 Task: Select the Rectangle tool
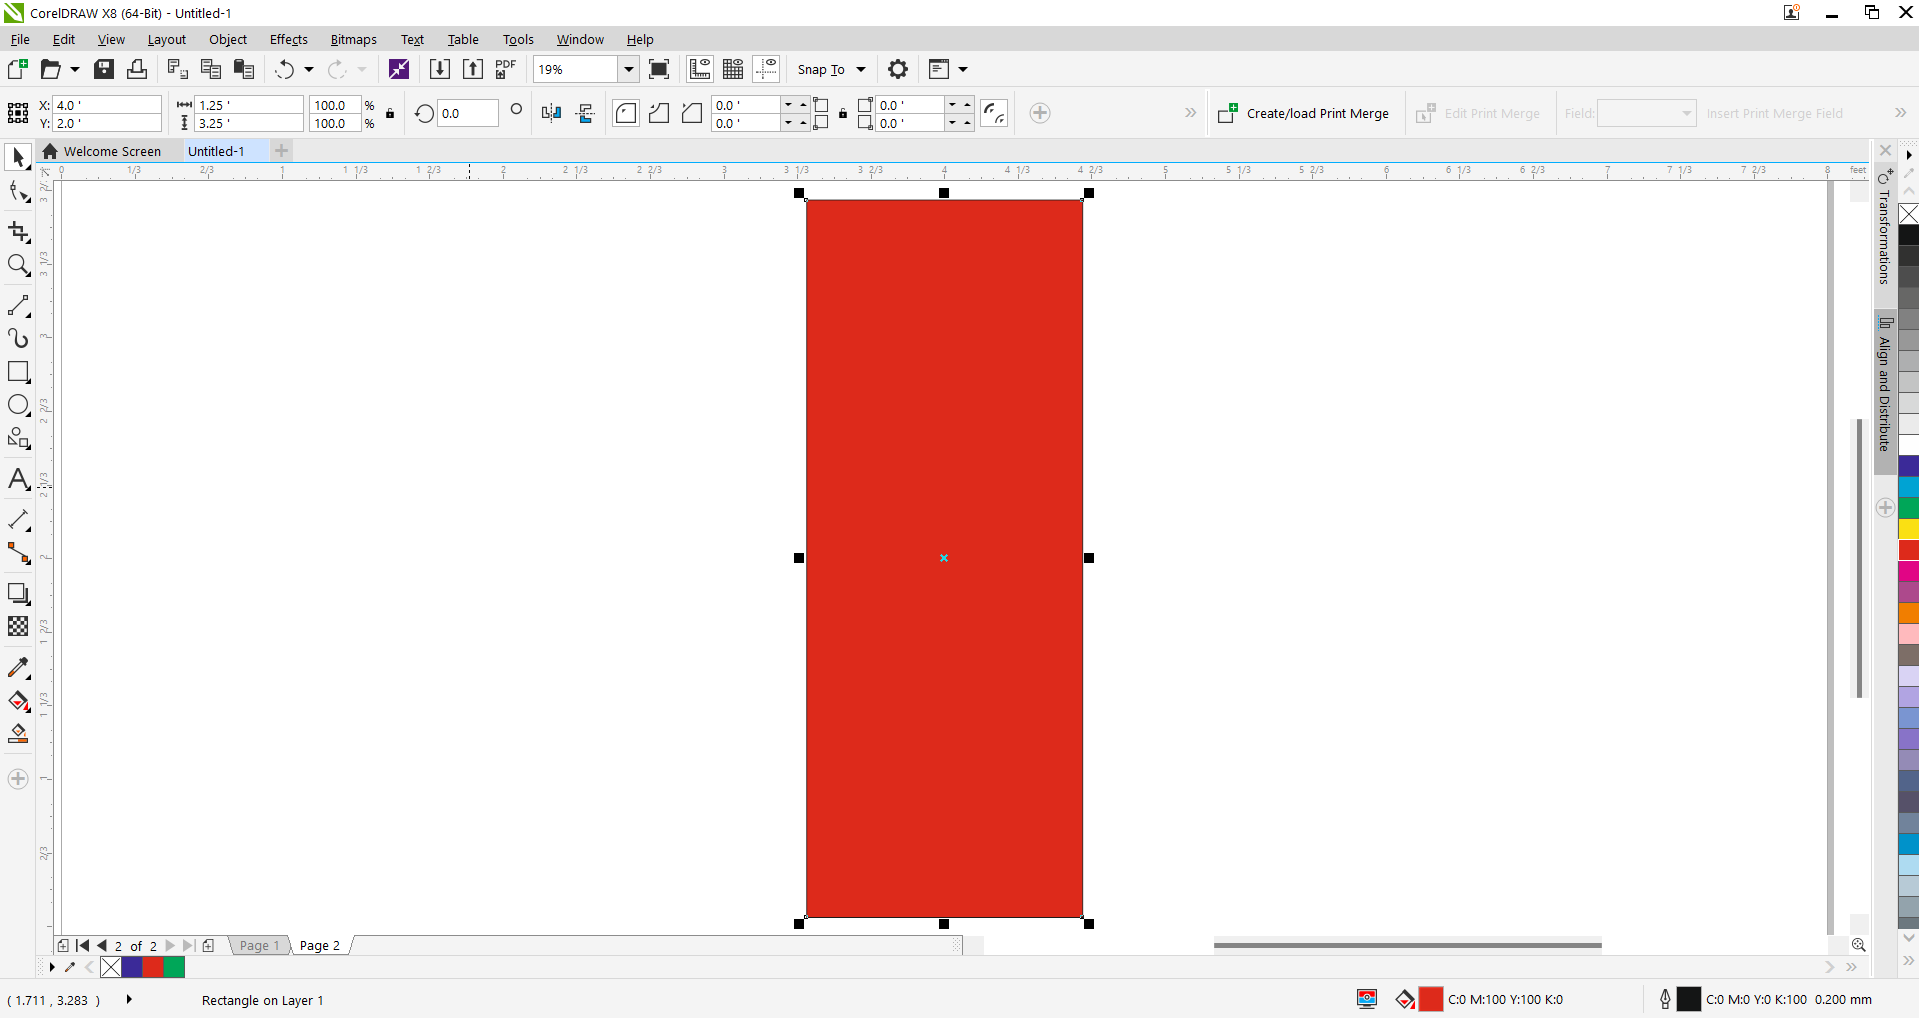[x=18, y=372]
